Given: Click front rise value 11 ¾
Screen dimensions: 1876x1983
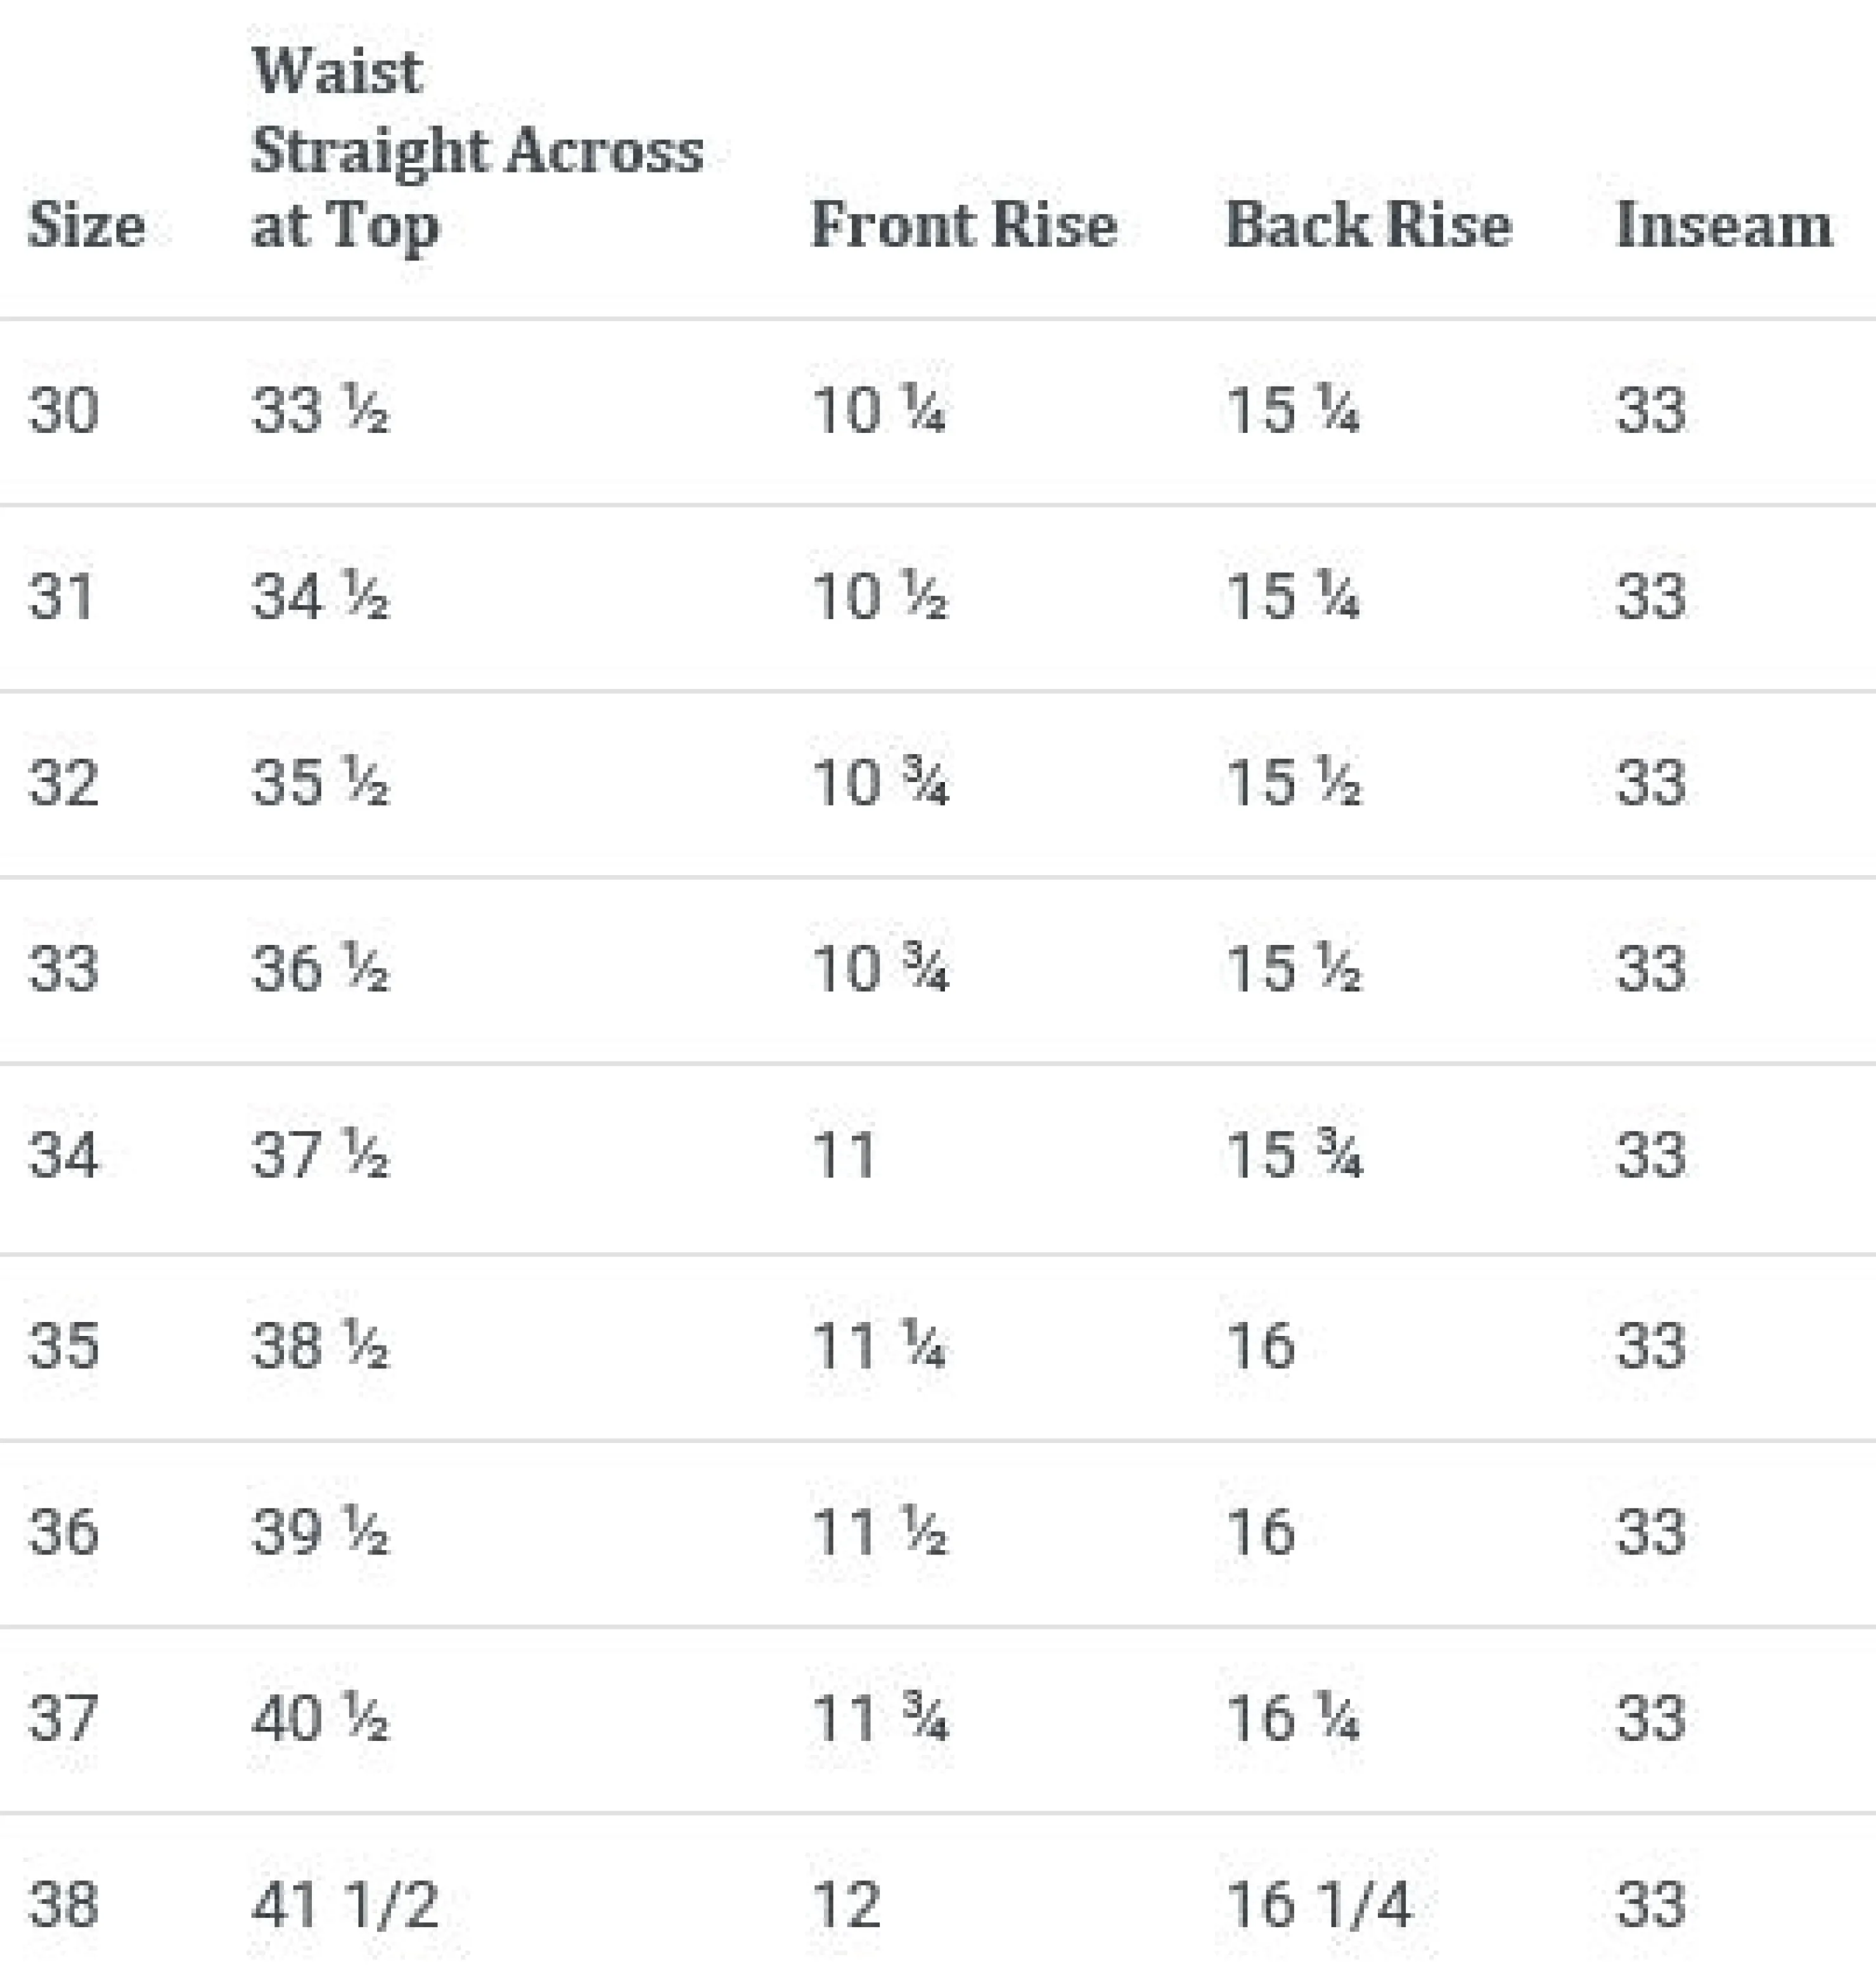Looking at the screenshot, I should coord(879,1719).
